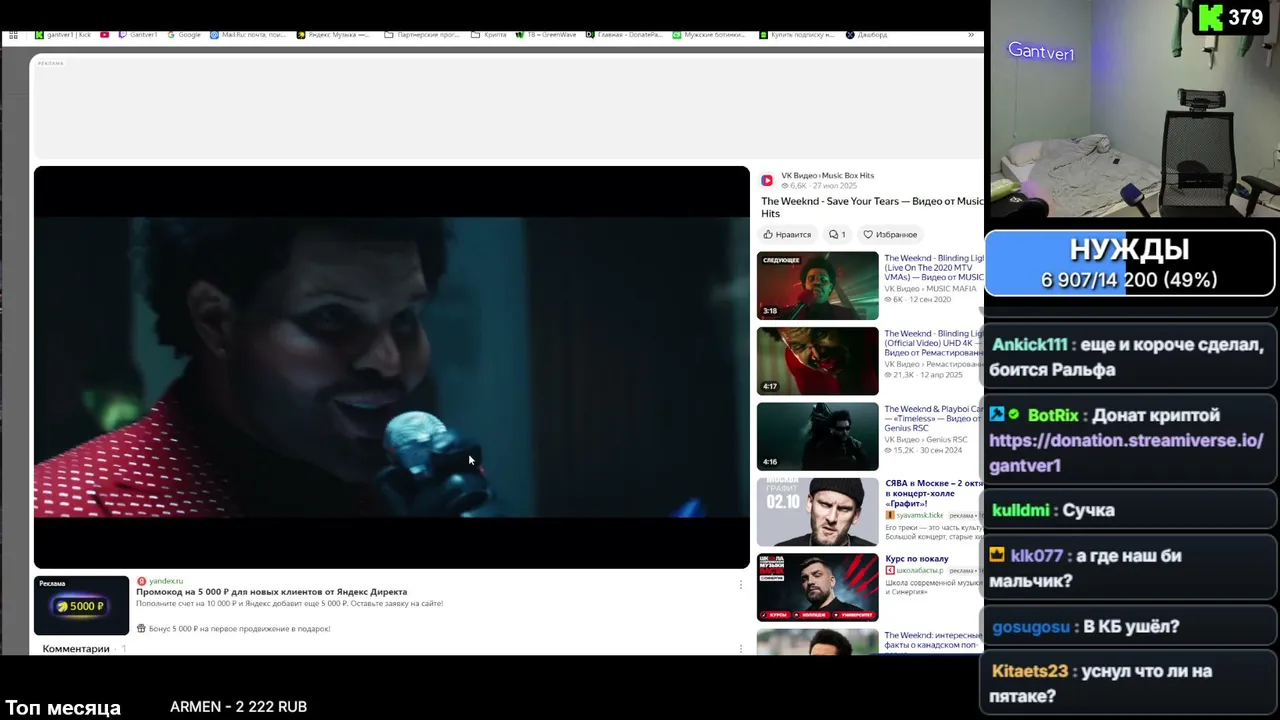
Task: Open the GreenWave bookmark
Action: coord(546,35)
